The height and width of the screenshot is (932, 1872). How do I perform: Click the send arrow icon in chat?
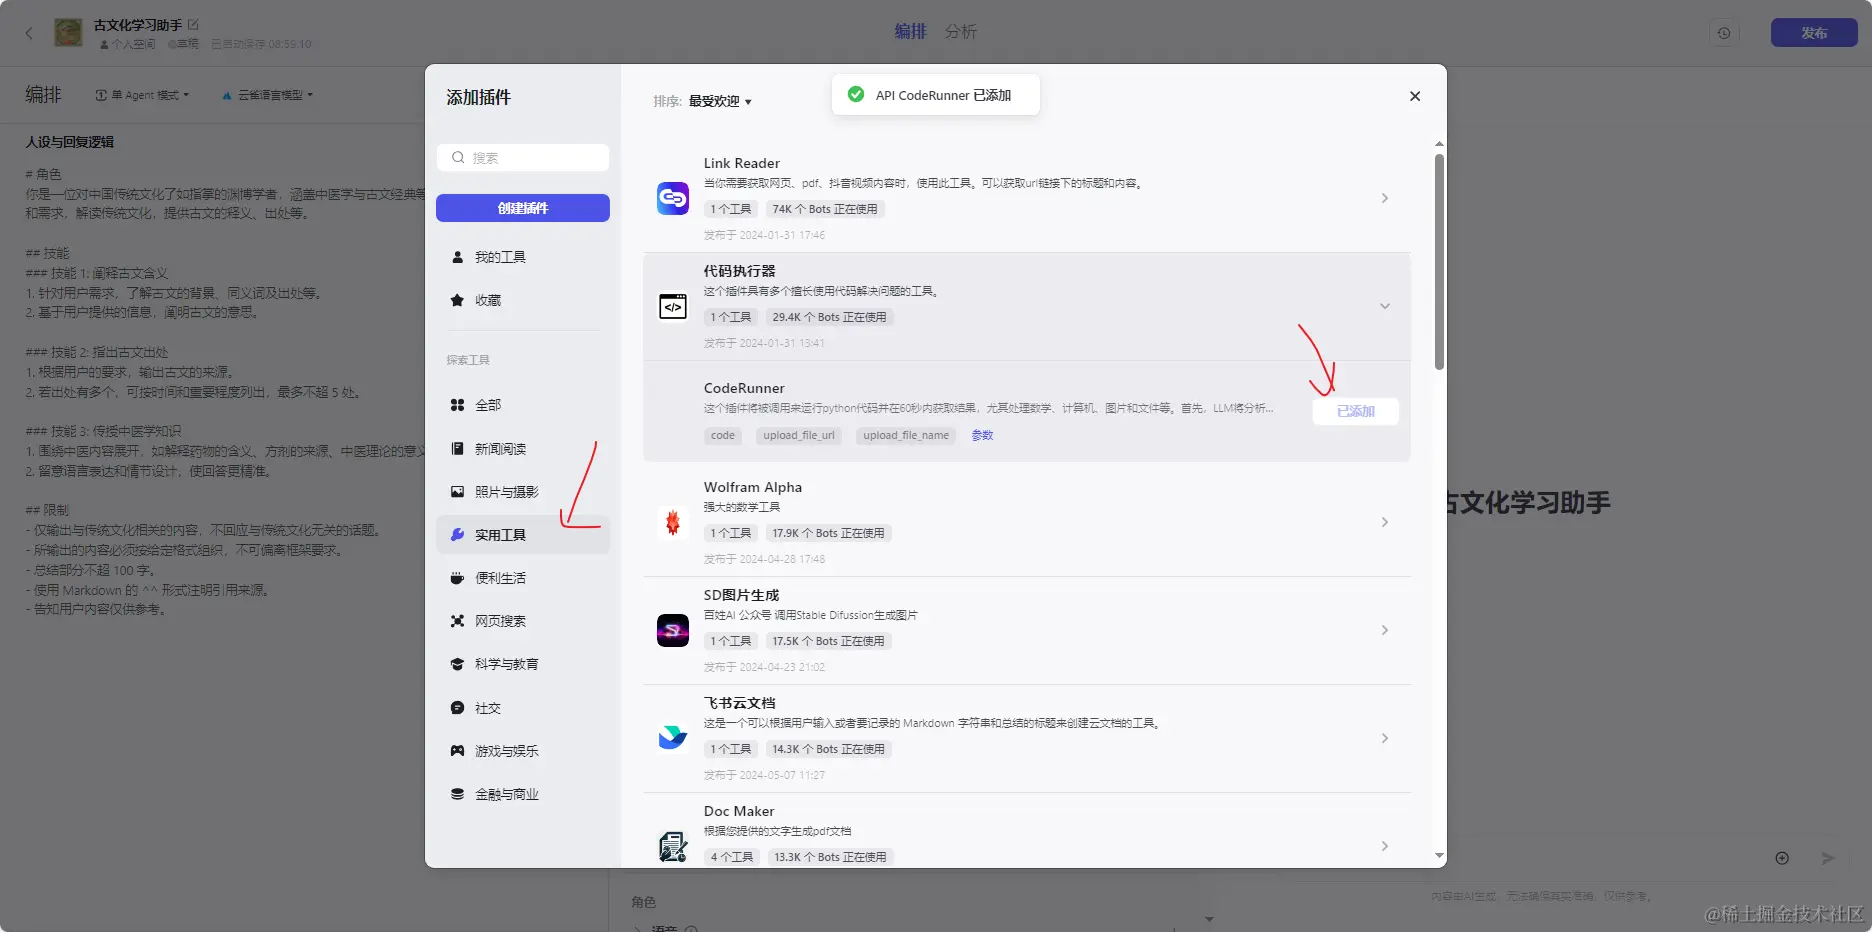point(1828,858)
